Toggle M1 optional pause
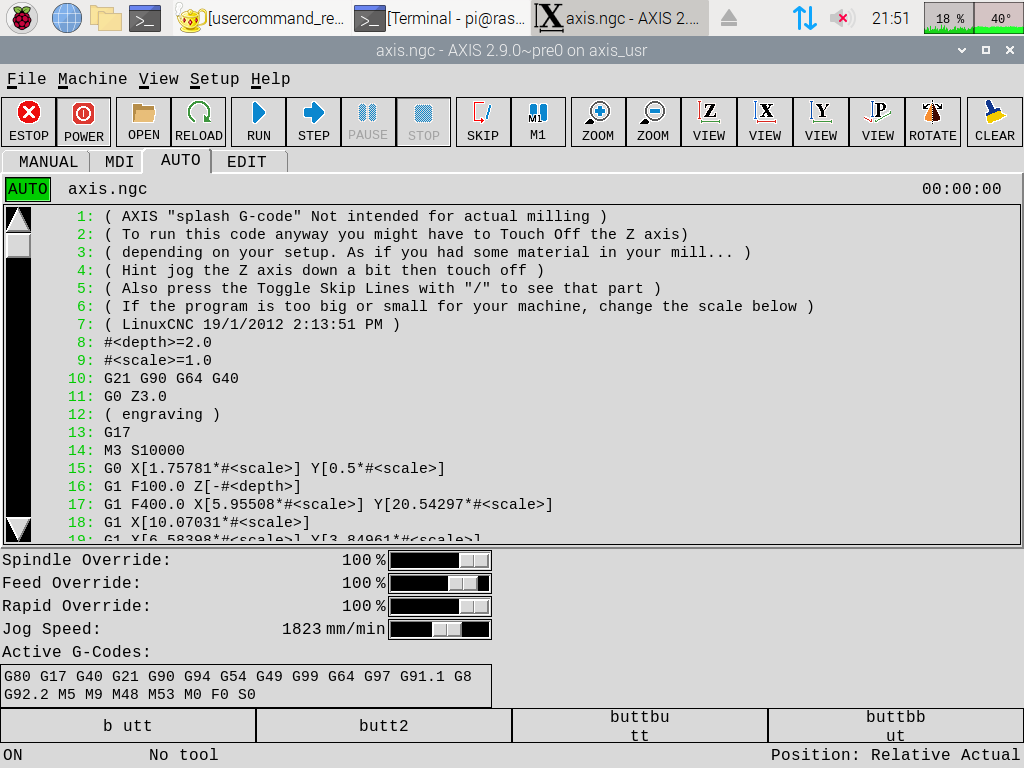The image size is (1024, 768). click(538, 122)
